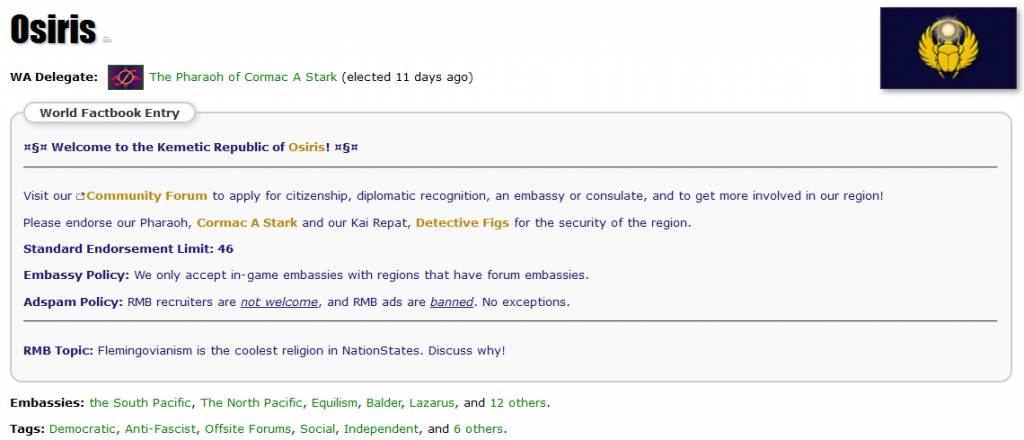The height and width of the screenshot is (440, 1024).
Task: Click the small icon beside Osiris title
Action: pos(107,40)
